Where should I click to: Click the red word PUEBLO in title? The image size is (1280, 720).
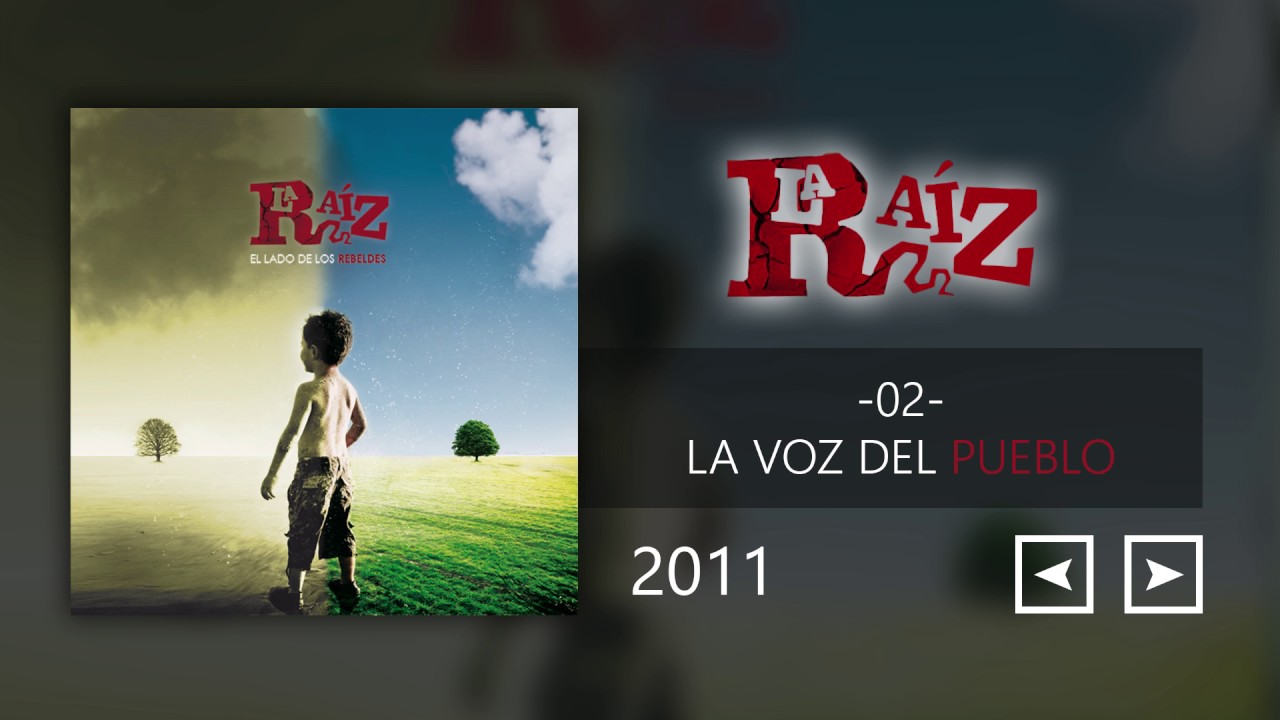[x=1033, y=457]
